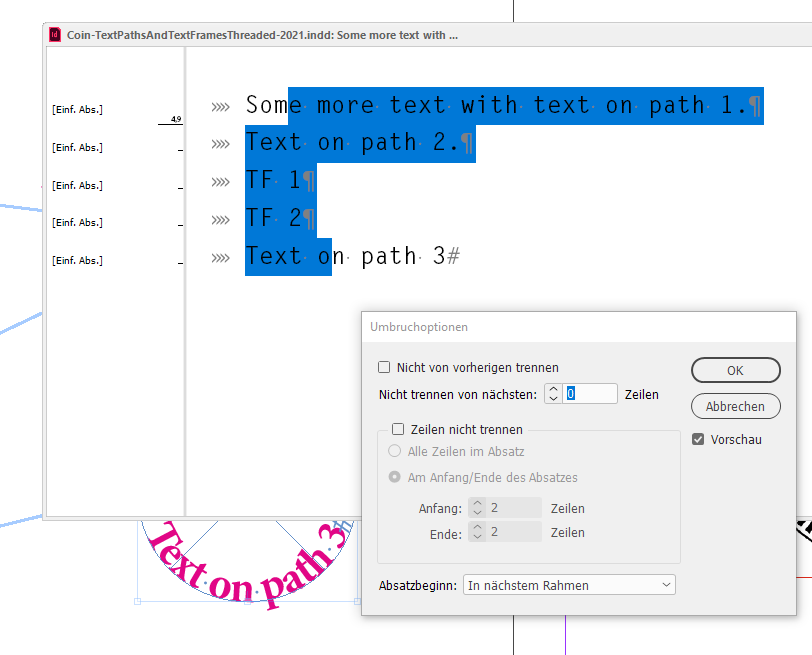The height and width of the screenshot is (655, 812).
Task: Click up arrow of "Nicht trennen von nächsten" stepper
Action: [552, 389]
